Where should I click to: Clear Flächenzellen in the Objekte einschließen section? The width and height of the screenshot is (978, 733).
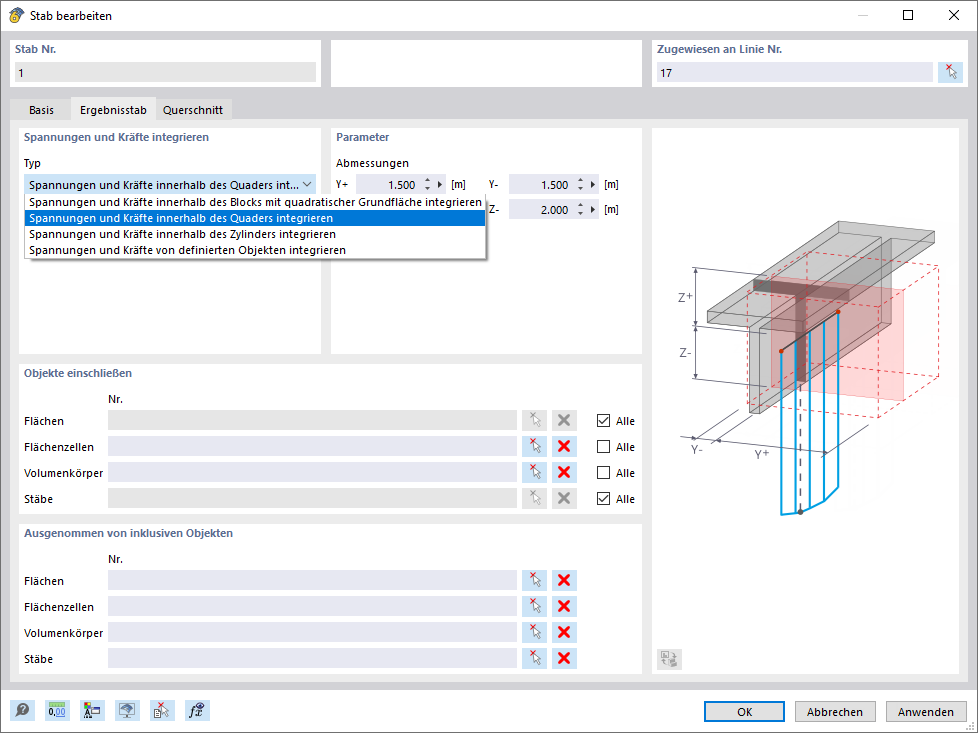(564, 447)
